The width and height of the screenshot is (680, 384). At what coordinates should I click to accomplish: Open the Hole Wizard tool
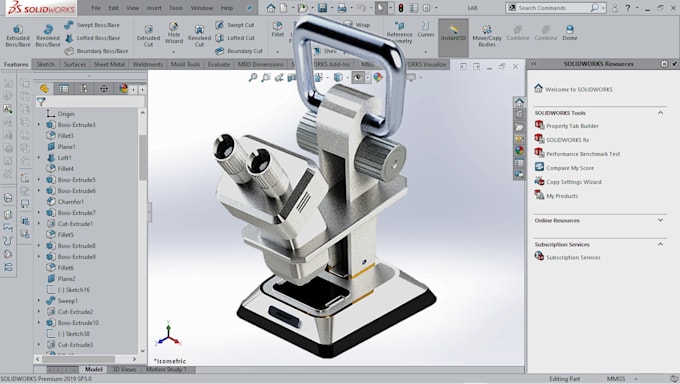click(173, 33)
